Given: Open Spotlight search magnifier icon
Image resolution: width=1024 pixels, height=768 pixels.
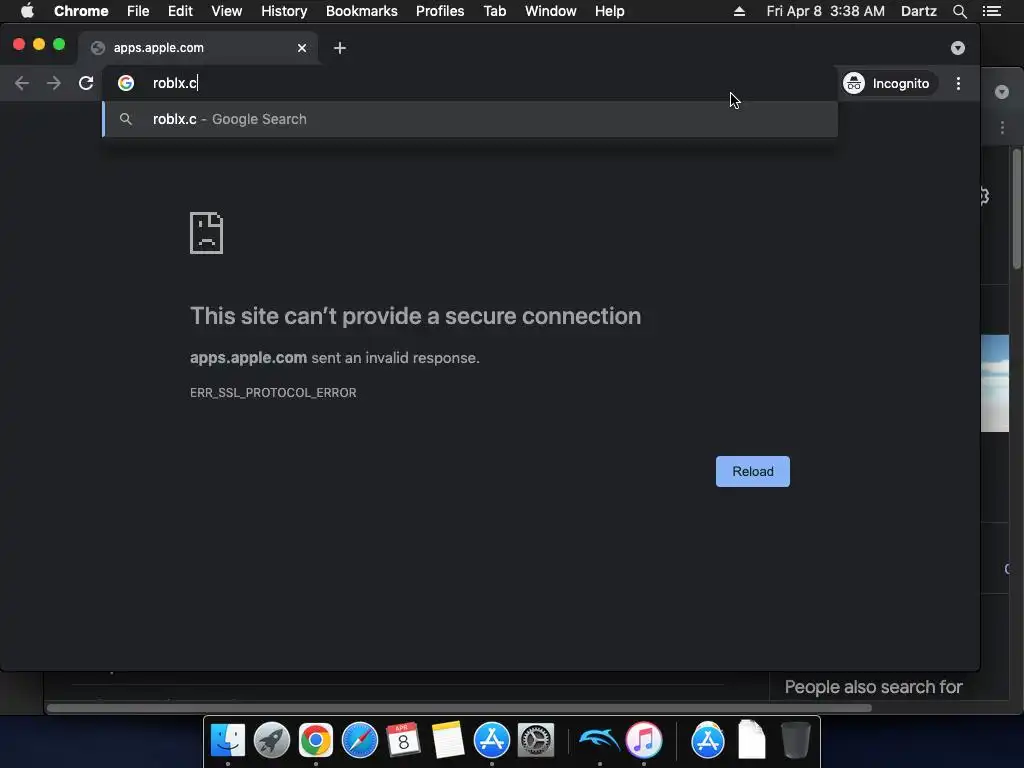Looking at the screenshot, I should [959, 11].
